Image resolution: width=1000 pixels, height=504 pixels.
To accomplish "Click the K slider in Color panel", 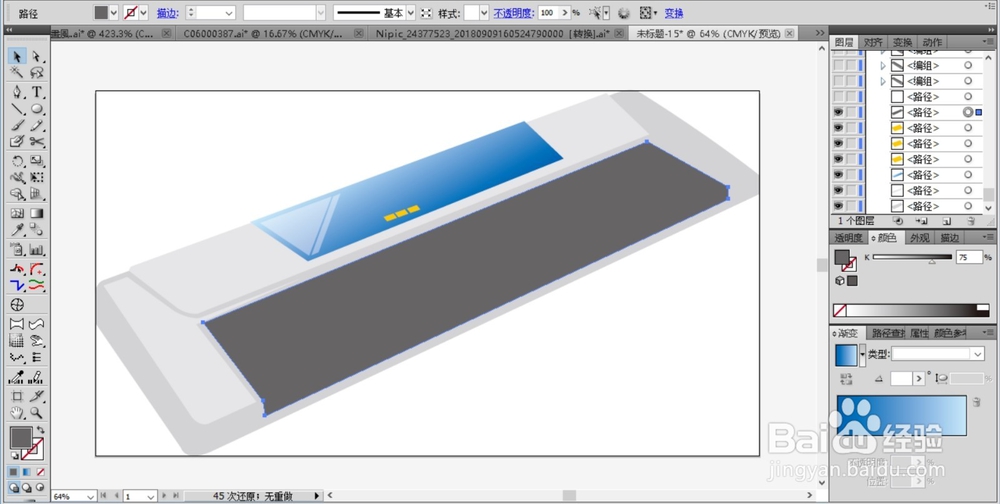I will pyautogui.click(x=912, y=257).
